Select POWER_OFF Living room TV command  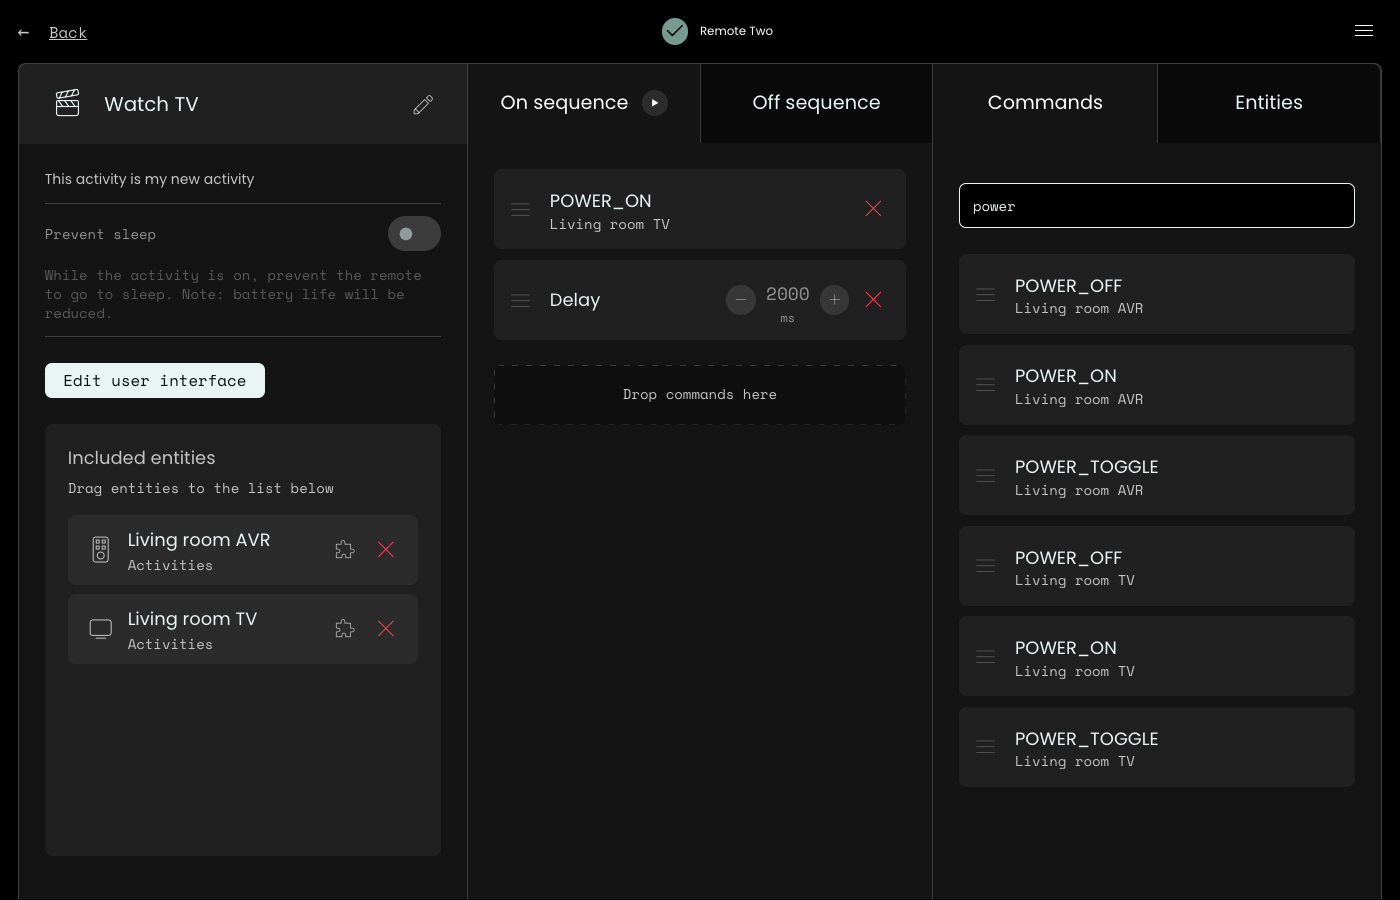(1157, 566)
